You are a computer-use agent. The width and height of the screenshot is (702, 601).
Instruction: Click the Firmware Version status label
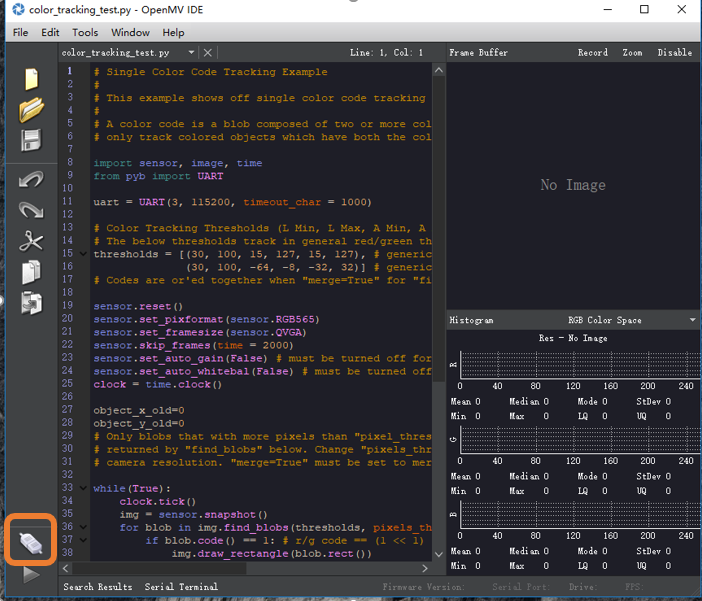coord(424,587)
